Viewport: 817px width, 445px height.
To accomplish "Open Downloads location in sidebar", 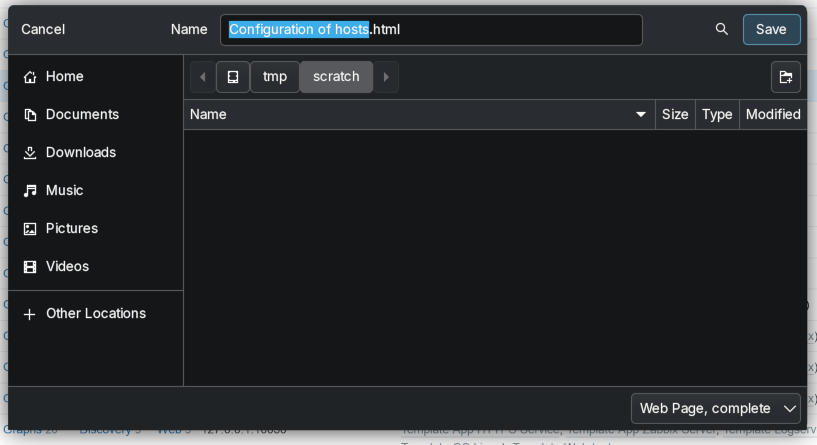I will (96, 153).
